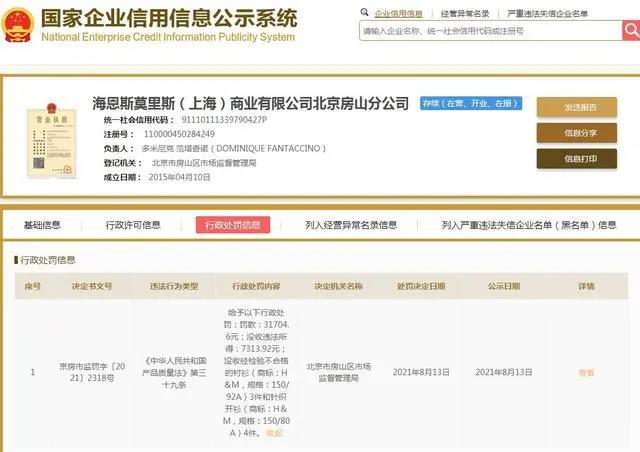The image size is (640, 452).
Task: Click the 行政处罚信息 section heading
Action: [x=48, y=260]
